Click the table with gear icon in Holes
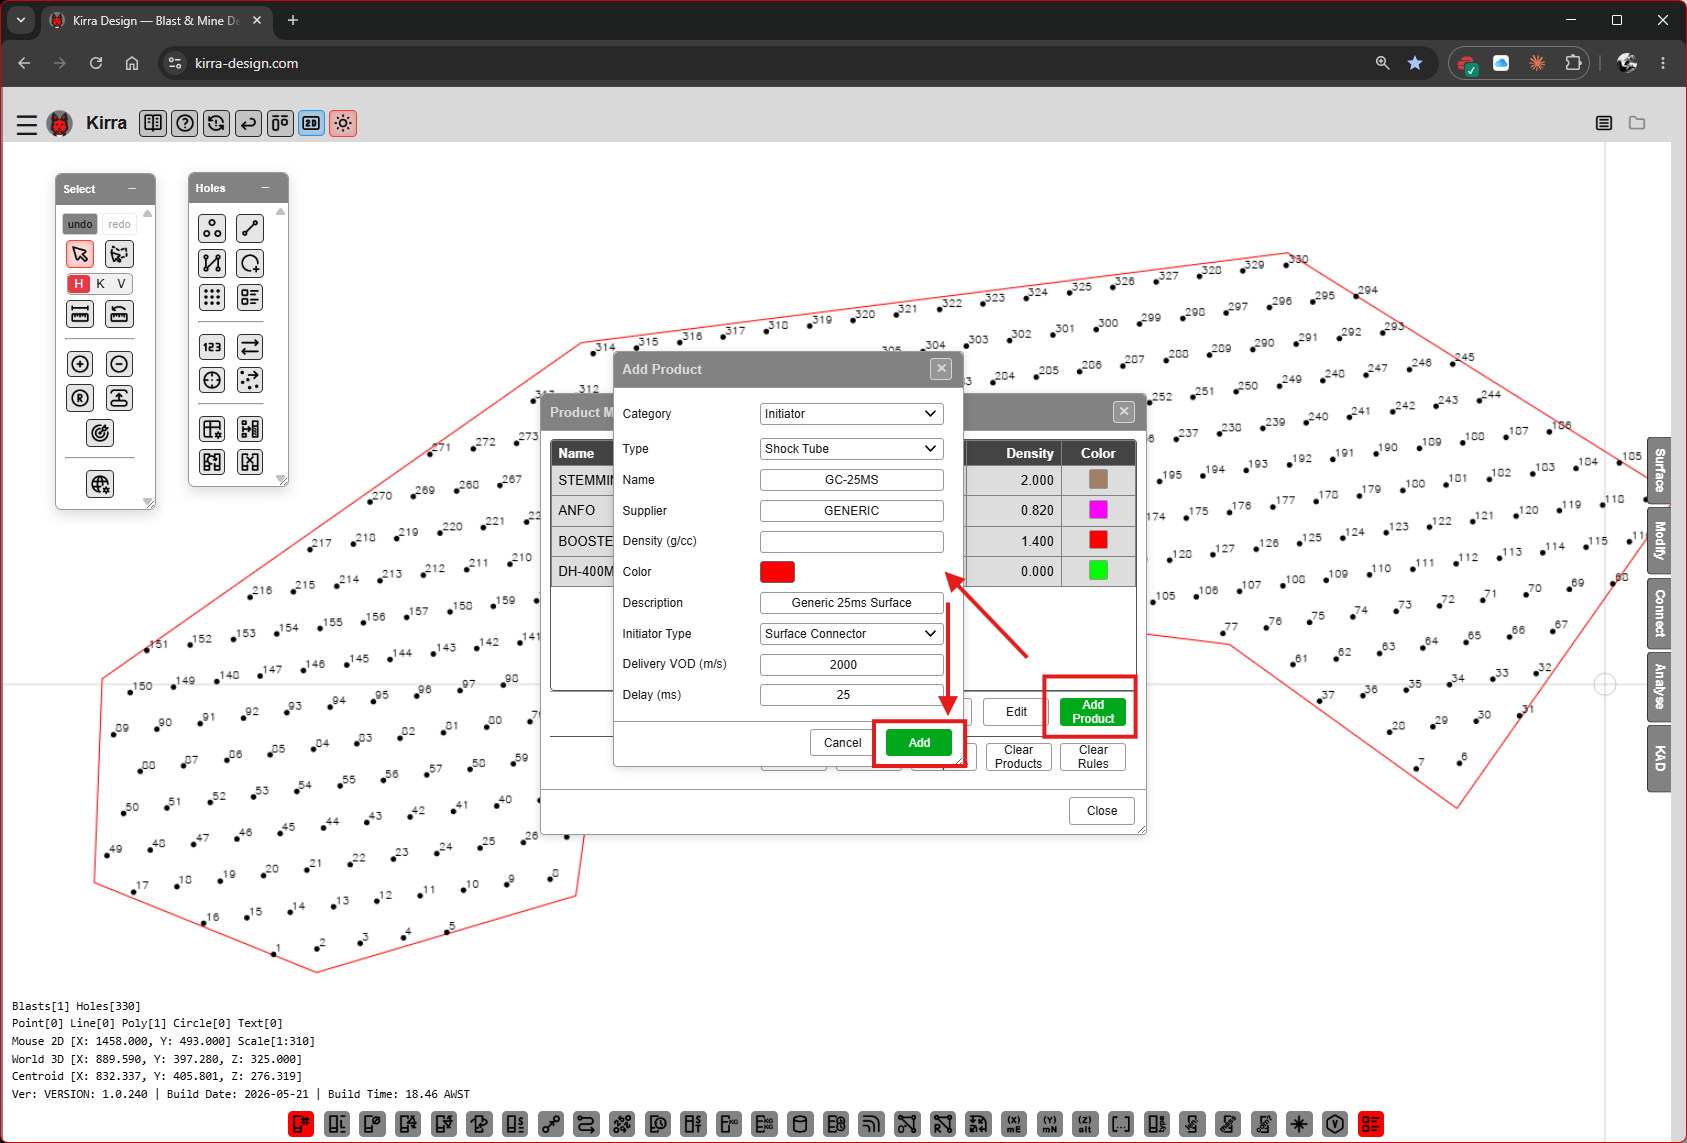Image resolution: width=1687 pixels, height=1143 pixels. pos(212,430)
